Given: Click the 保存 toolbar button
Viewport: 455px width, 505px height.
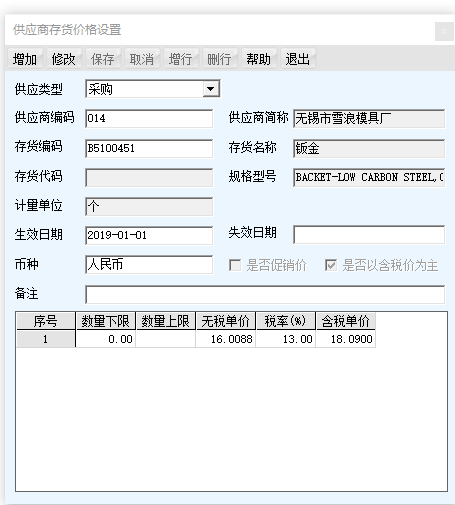Looking at the screenshot, I should pos(103,59).
